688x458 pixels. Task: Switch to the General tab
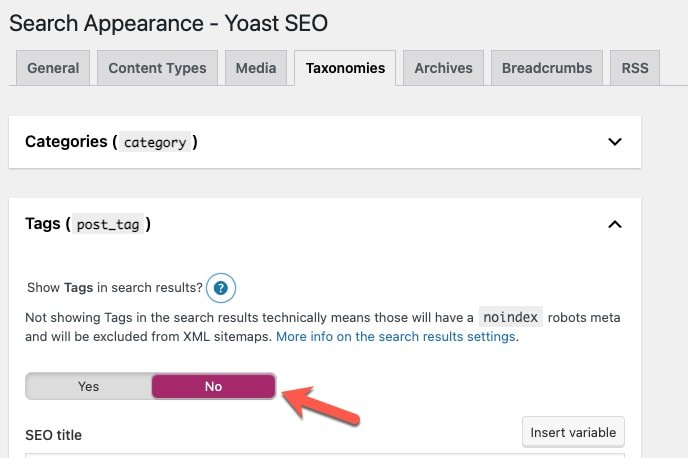(x=53, y=68)
